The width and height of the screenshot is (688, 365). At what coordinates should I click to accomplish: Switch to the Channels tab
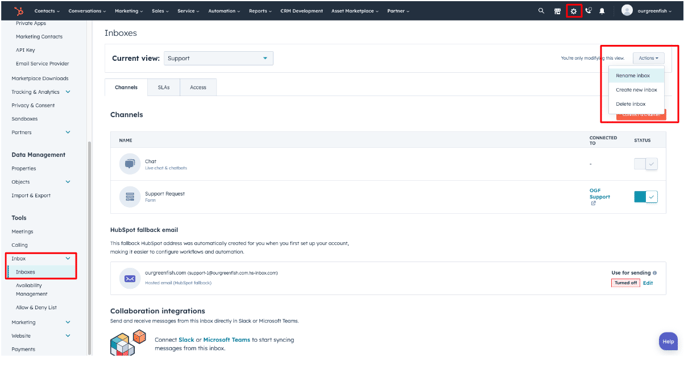[126, 87]
